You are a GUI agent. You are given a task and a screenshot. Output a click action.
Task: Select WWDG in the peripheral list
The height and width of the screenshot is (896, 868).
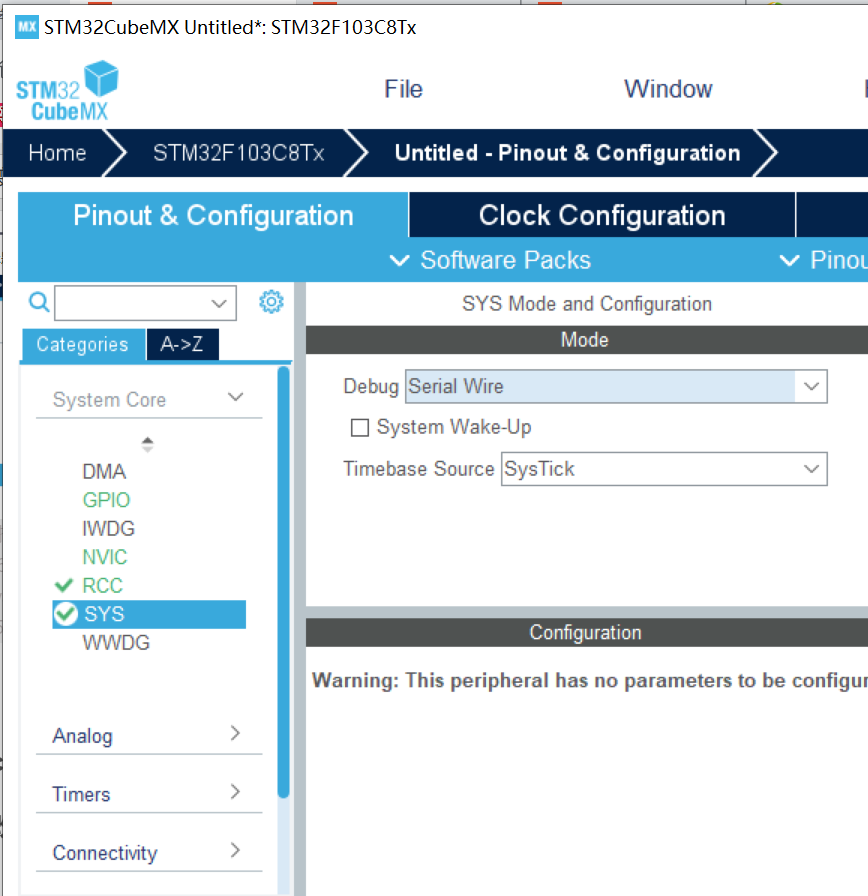[x=116, y=643]
